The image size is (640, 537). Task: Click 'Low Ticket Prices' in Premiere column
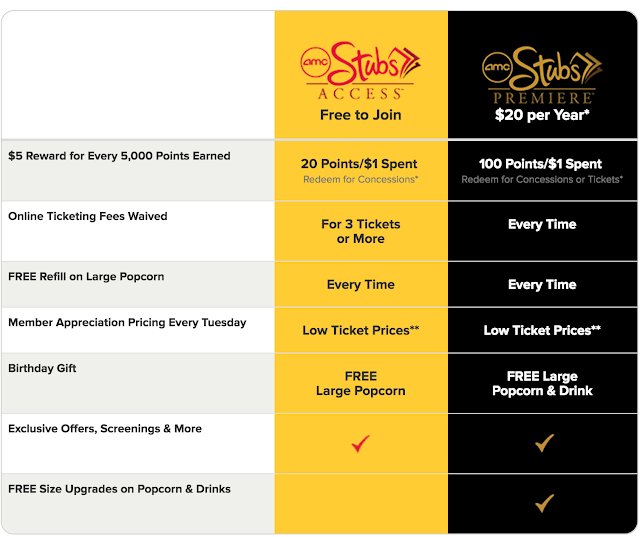click(542, 330)
